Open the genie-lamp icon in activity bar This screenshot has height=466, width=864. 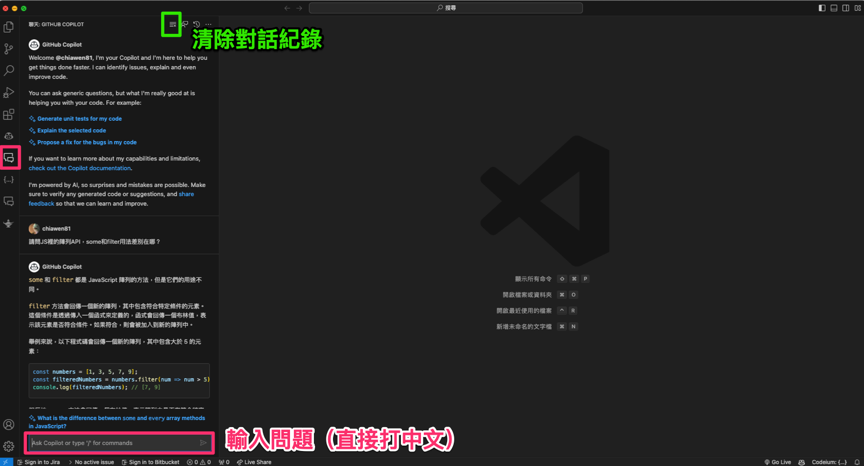click(x=8, y=223)
